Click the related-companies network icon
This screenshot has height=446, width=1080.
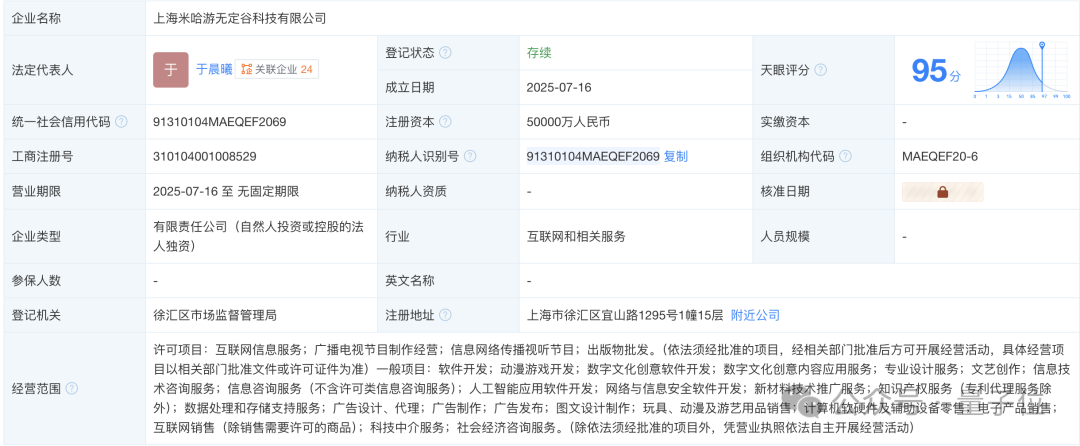coord(247,70)
